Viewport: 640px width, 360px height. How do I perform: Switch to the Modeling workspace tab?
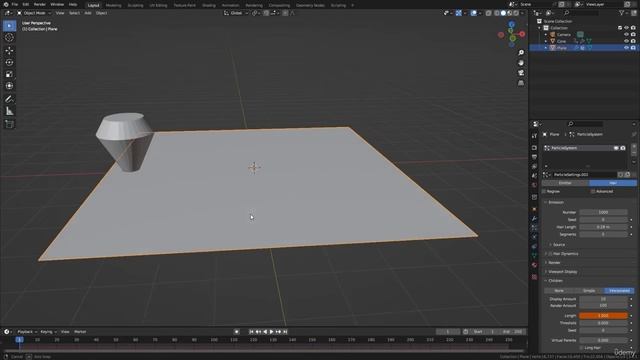(x=113, y=5)
